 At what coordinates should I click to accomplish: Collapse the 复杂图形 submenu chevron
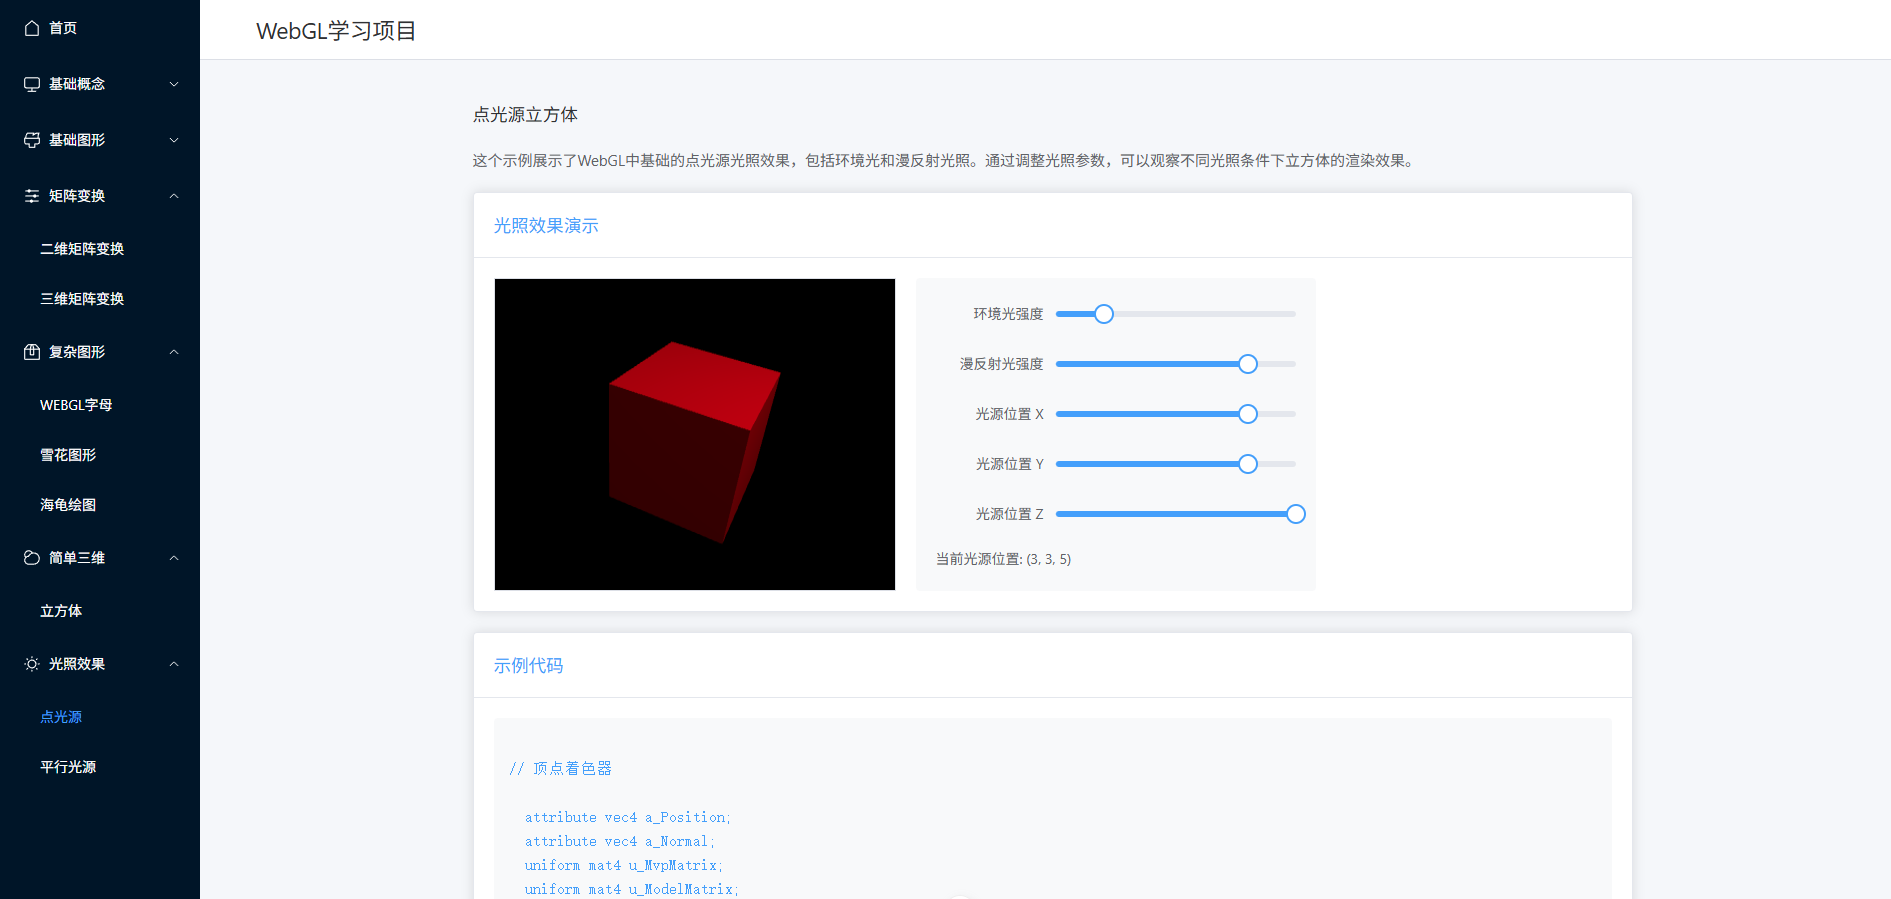[174, 352]
